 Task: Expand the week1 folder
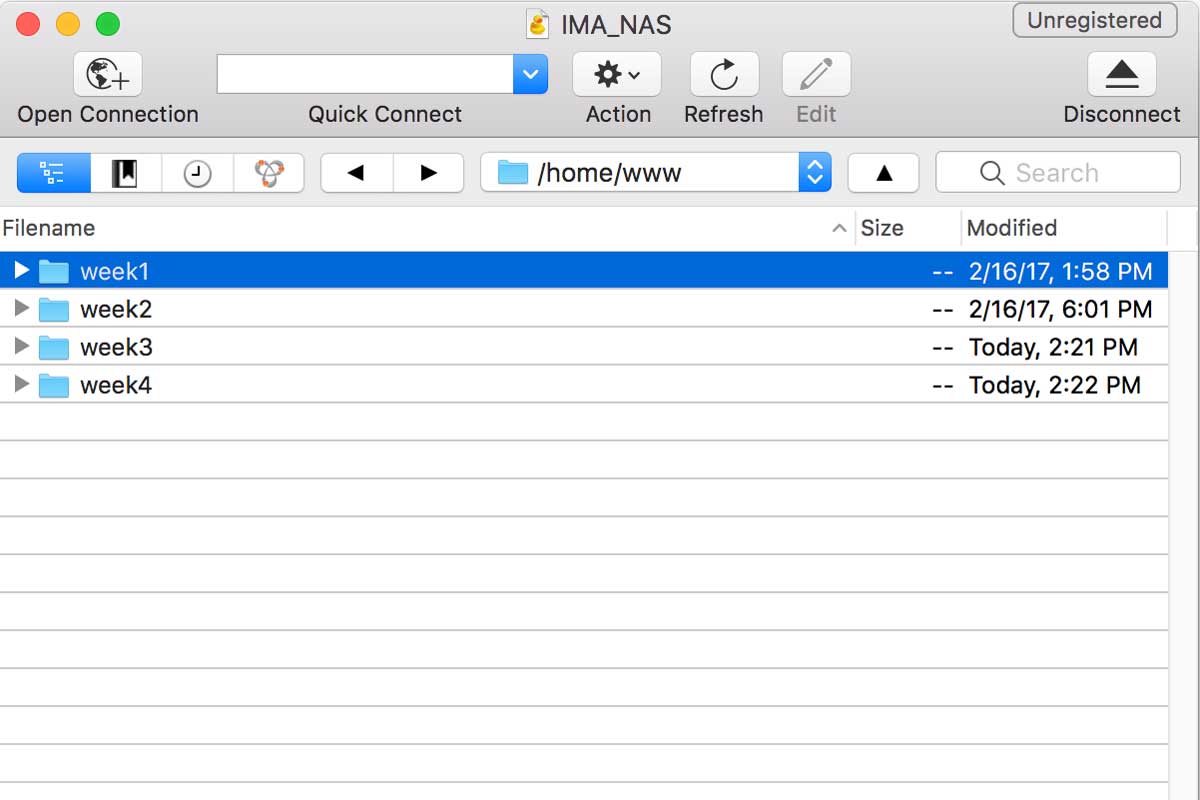21,270
